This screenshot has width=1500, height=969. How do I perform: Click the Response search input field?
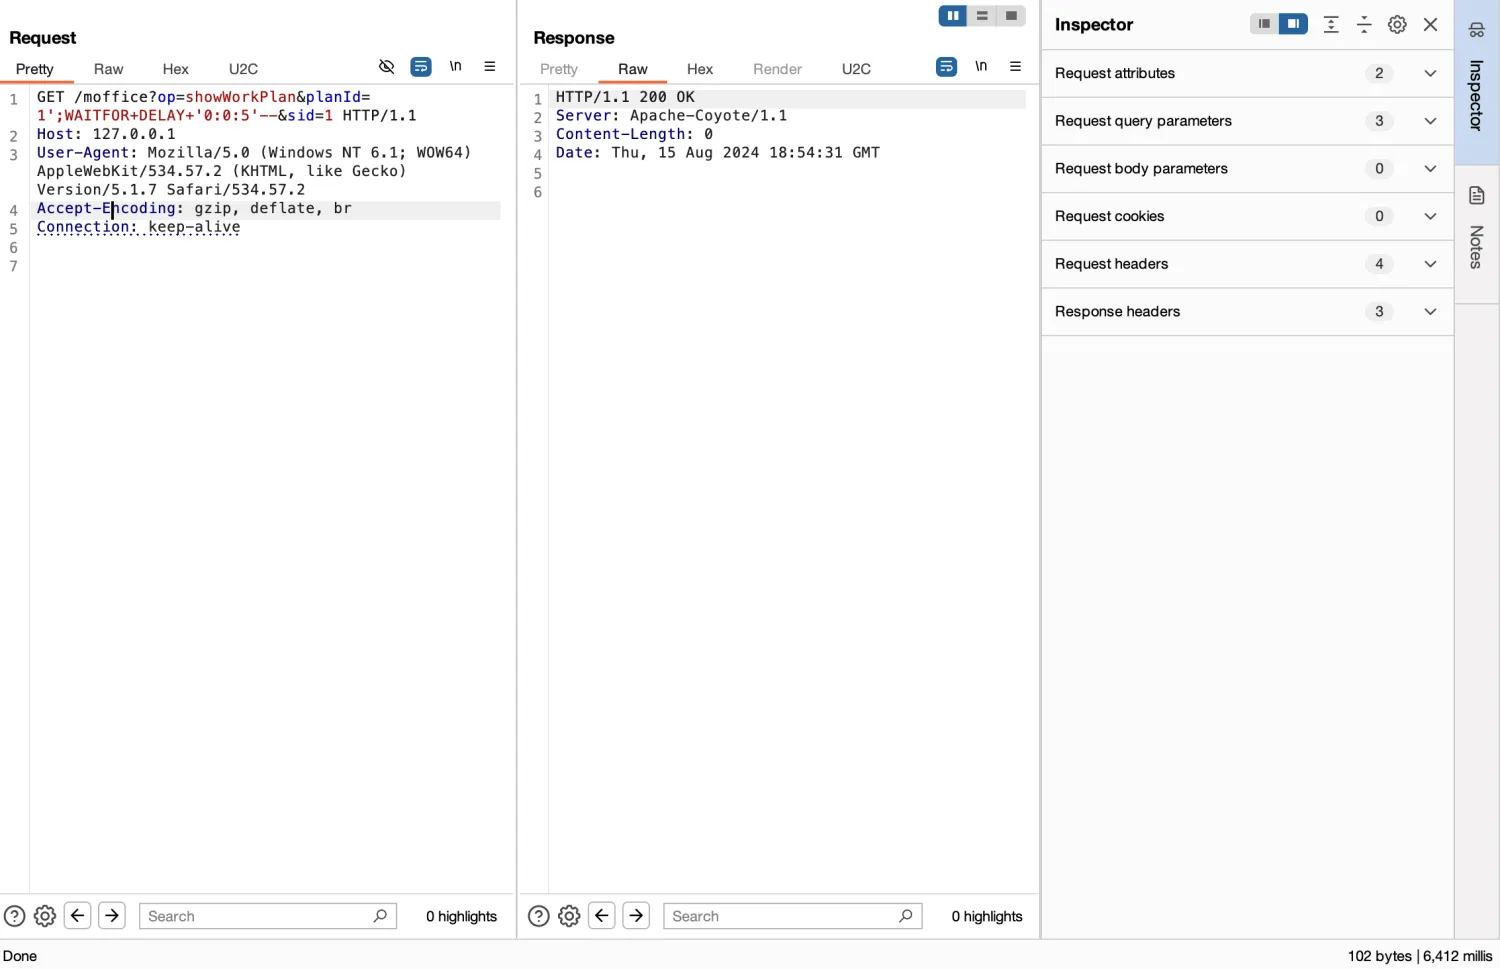click(x=793, y=916)
